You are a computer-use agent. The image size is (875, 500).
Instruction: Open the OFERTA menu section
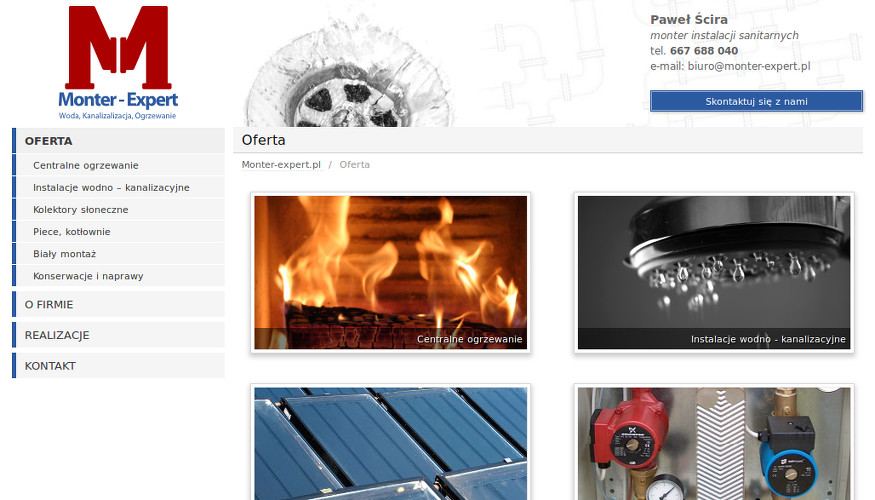pos(118,141)
